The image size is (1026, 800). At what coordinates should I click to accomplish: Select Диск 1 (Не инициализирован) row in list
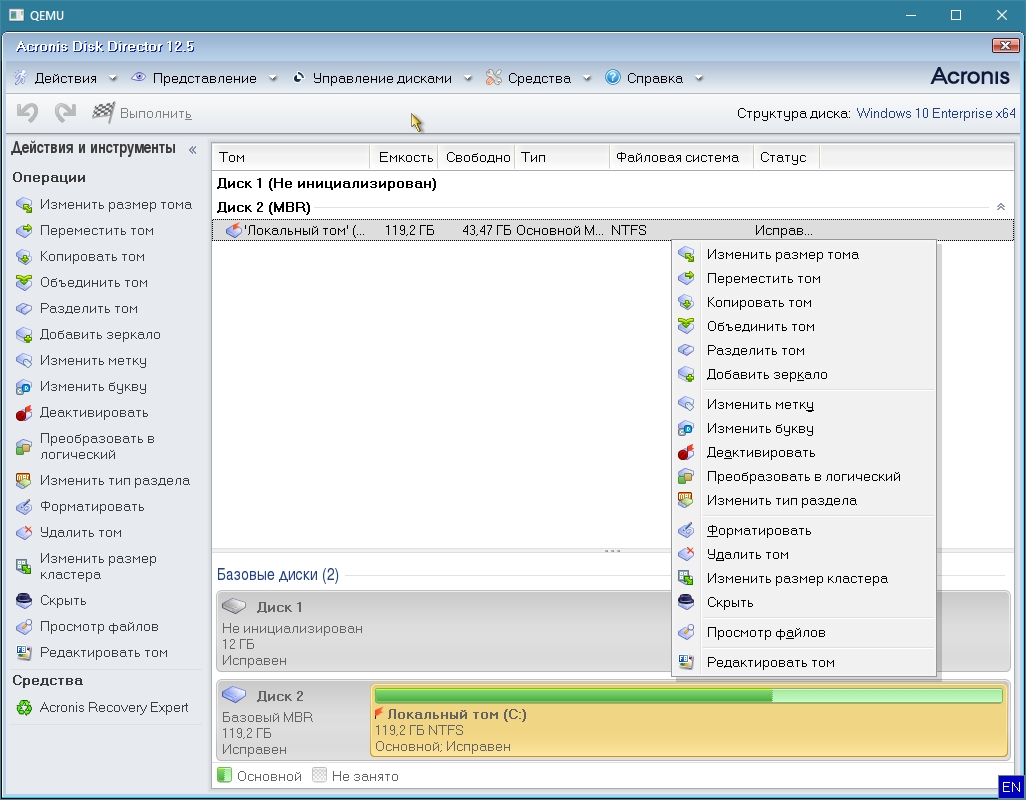point(612,183)
